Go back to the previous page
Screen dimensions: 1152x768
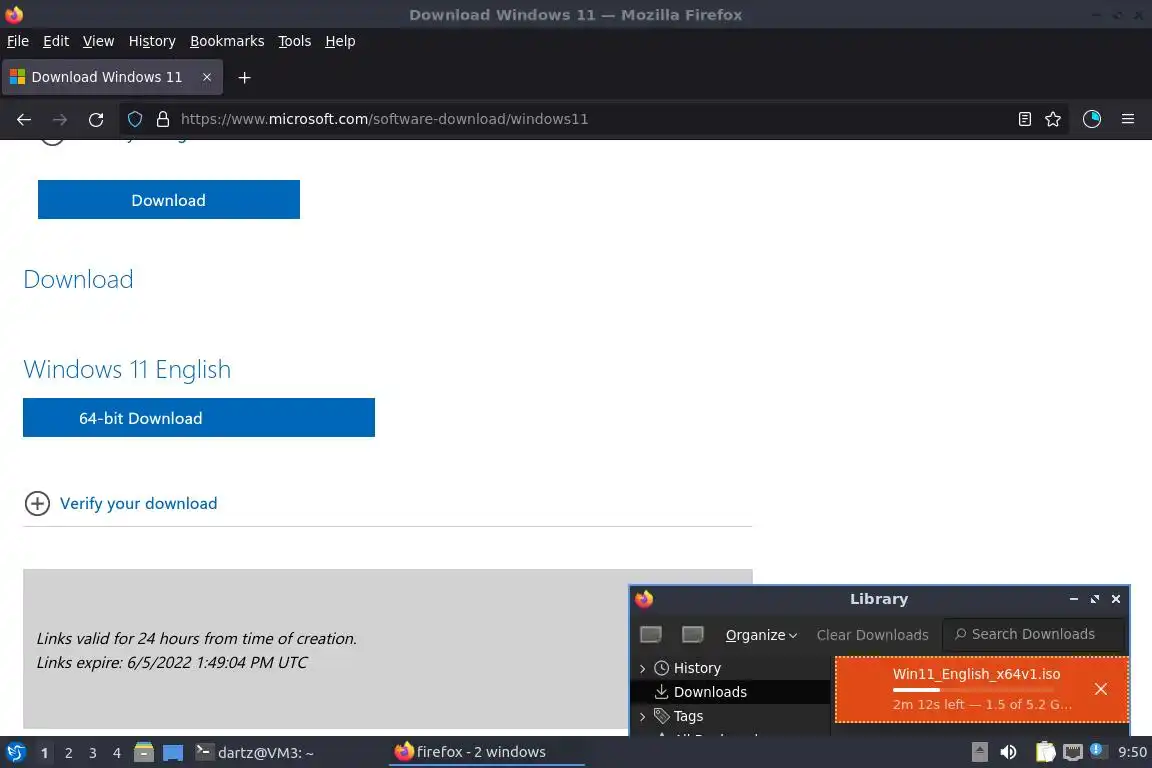point(24,119)
